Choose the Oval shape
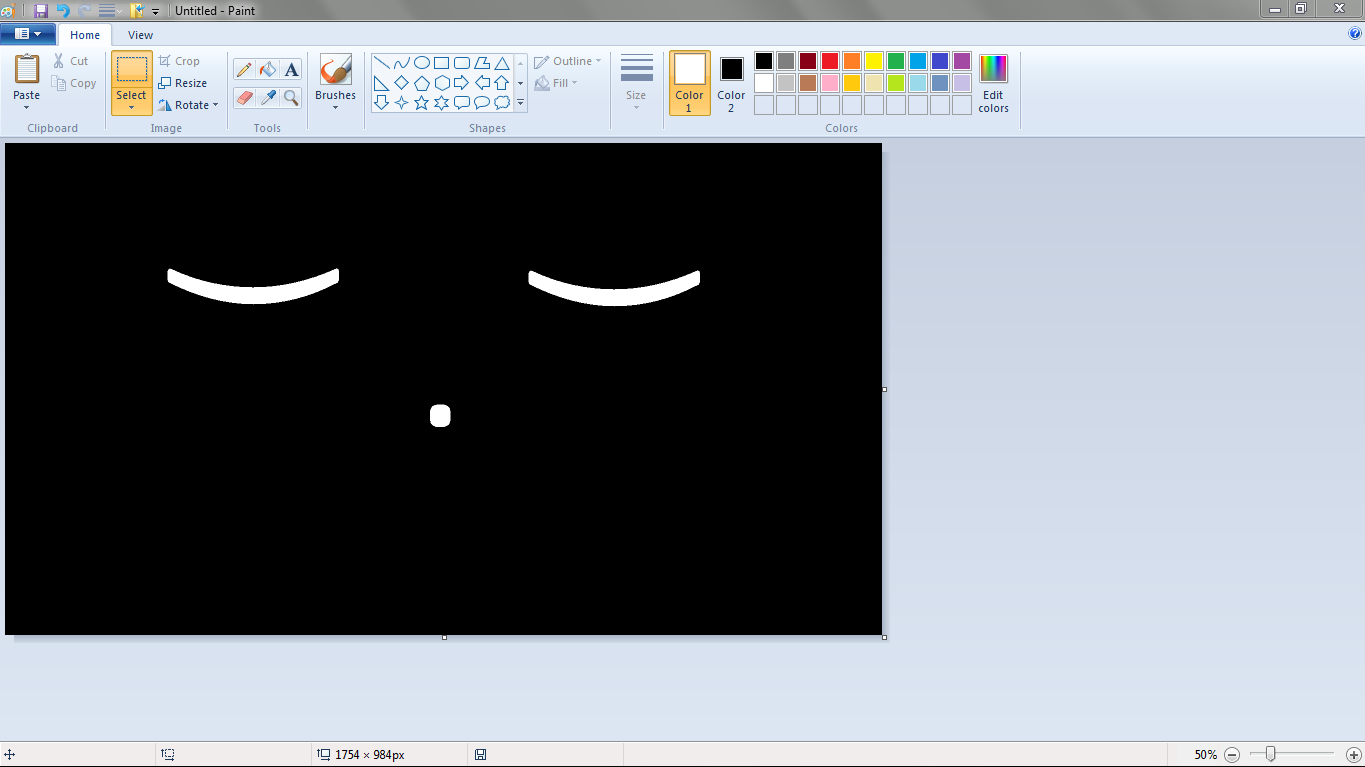The height and width of the screenshot is (767, 1365). pyautogui.click(x=421, y=63)
